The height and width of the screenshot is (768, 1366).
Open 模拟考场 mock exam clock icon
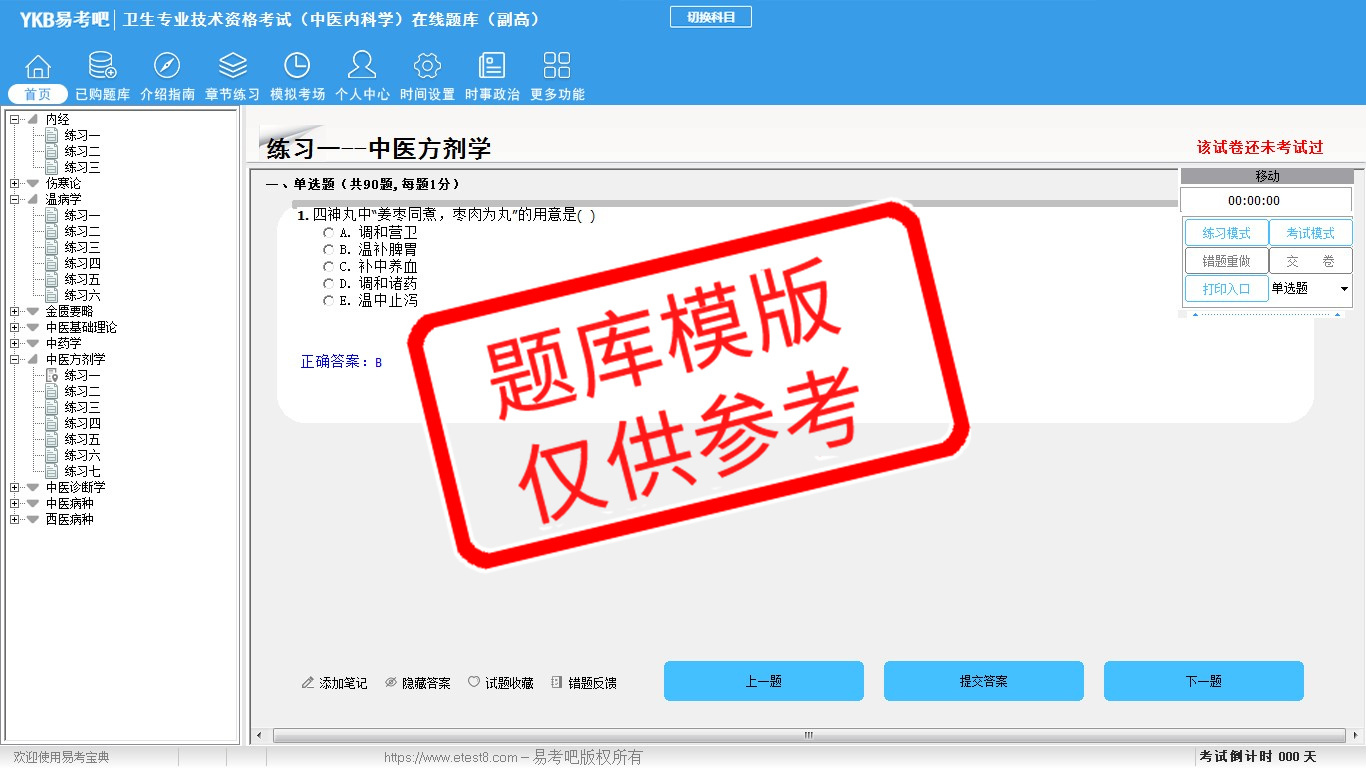point(297,66)
